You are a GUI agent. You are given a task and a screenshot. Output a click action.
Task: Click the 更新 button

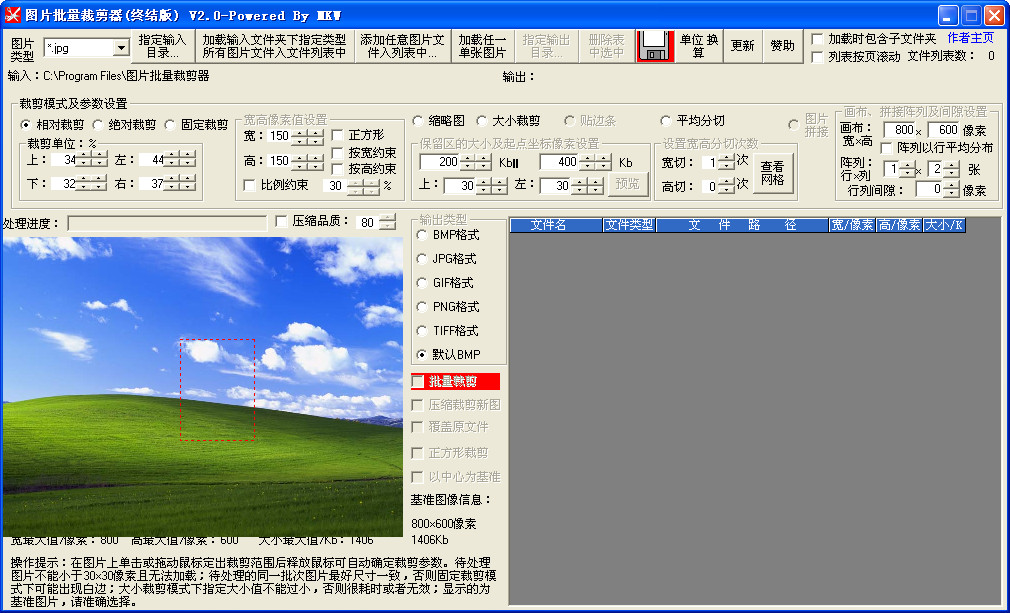tap(743, 46)
